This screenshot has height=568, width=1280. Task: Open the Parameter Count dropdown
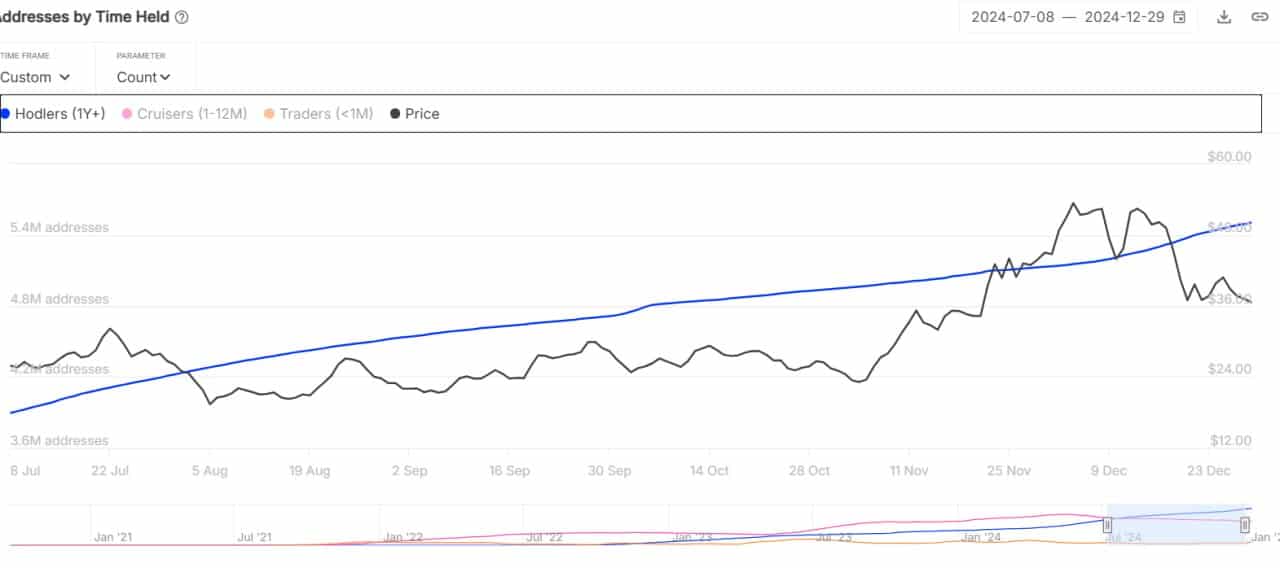point(144,77)
